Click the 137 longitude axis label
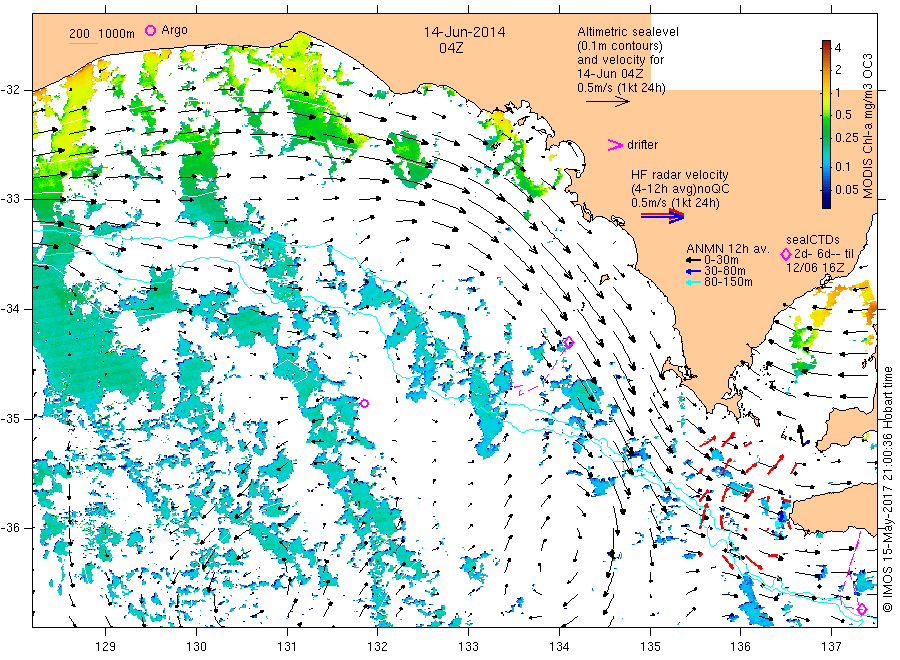Viewport: 900px width, 660px height. click(831, 647)
